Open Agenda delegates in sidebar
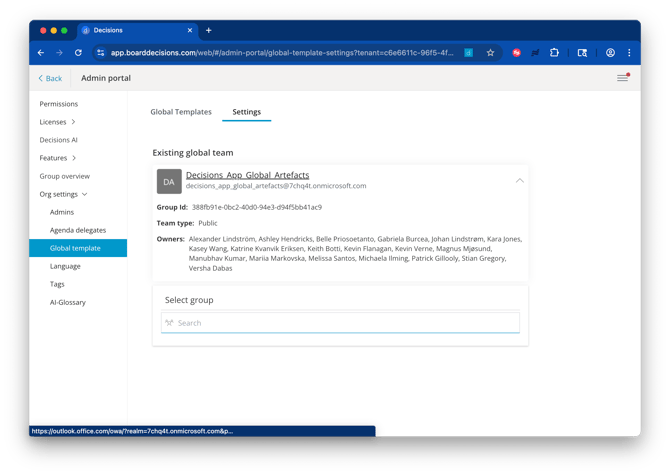 tap(78, 230)
